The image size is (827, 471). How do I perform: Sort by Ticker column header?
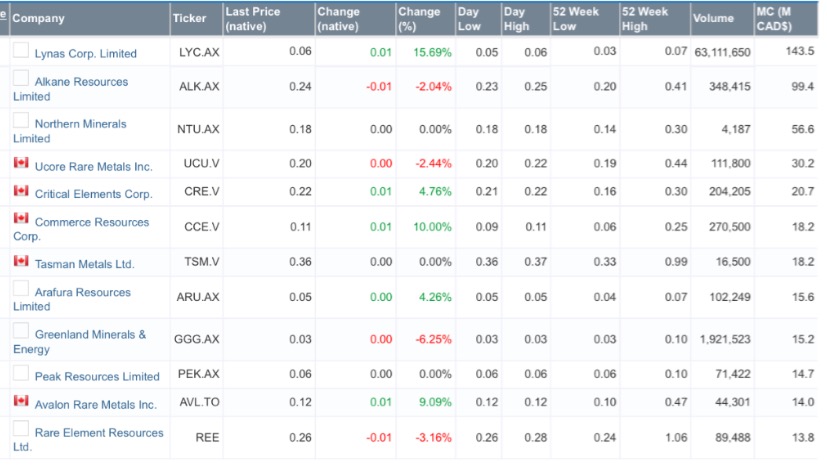tap(189, 19)
